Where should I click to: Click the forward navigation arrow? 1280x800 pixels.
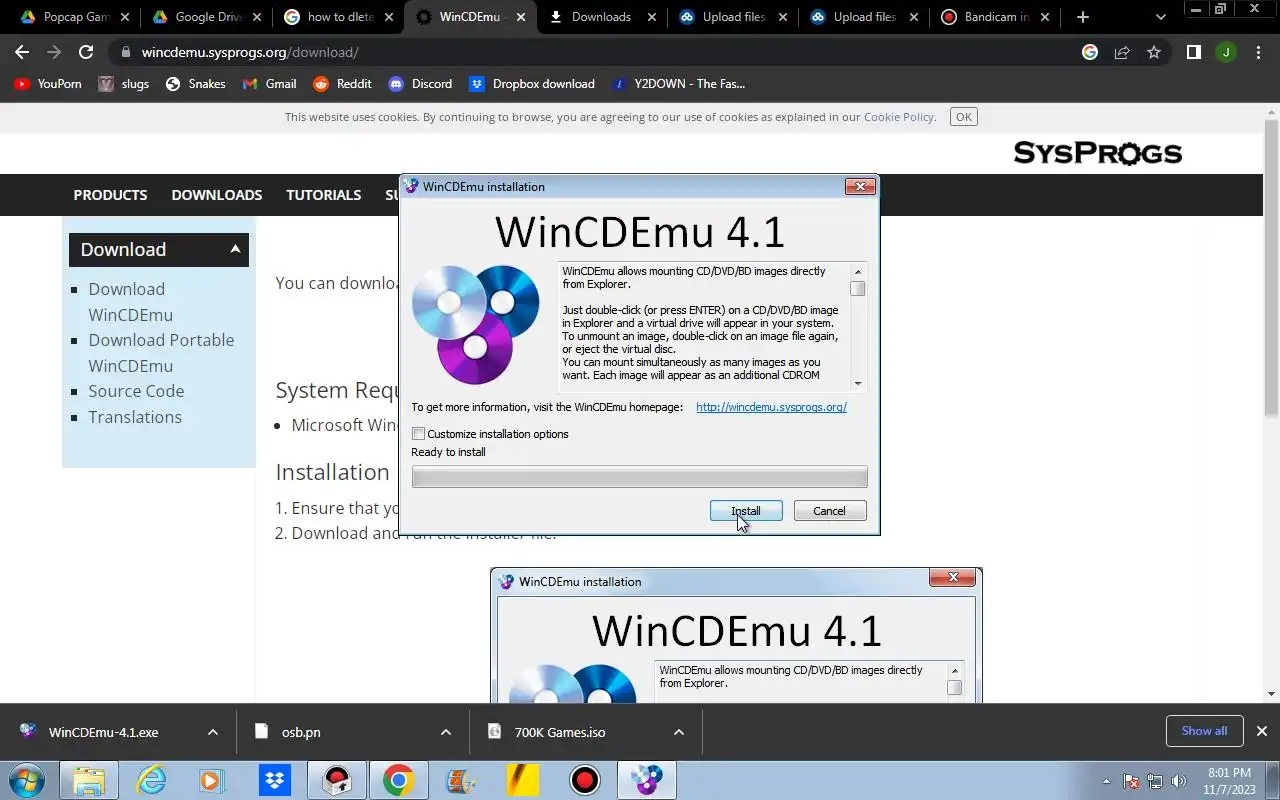click(54, 52)
